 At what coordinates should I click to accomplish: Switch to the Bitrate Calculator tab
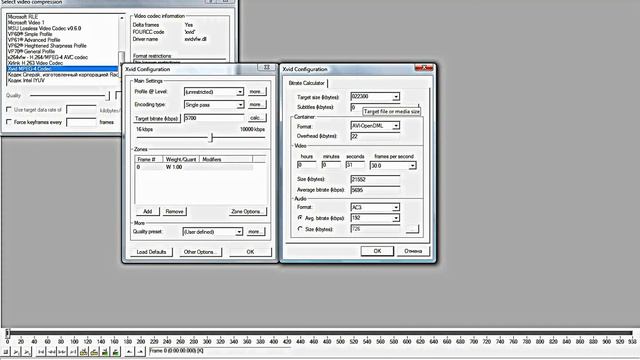(x=307, y=83)
